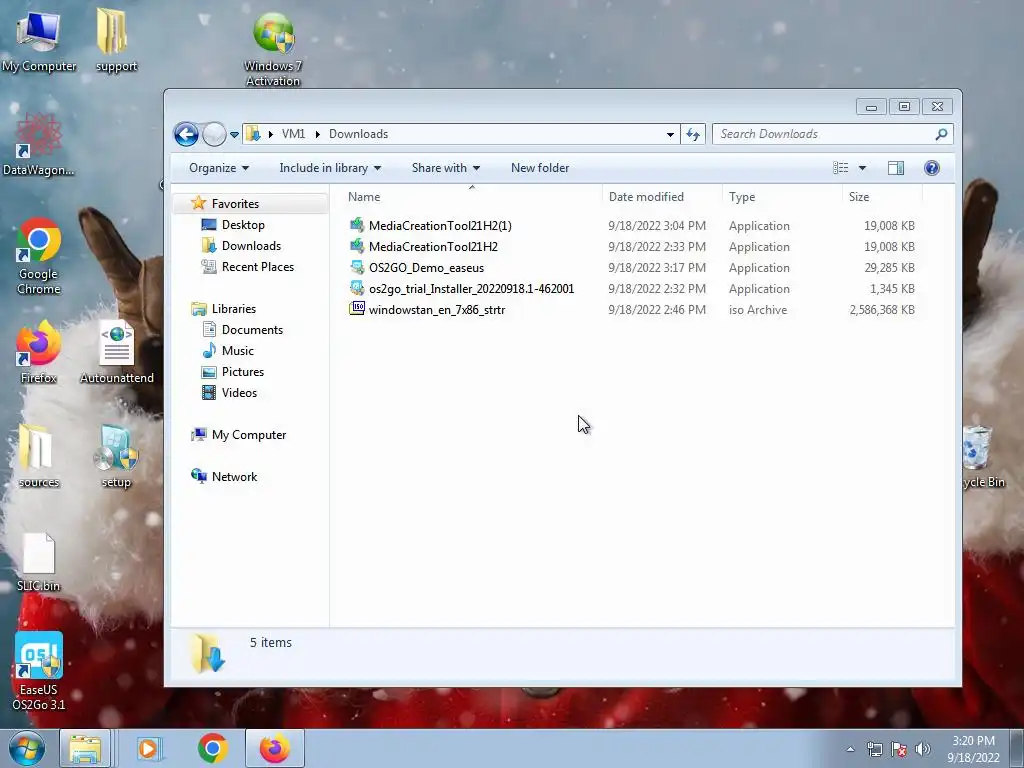Select the DataWagon desktop shortcut
This screenshot has width=1024, height=768.
pyautogui.click(x=39, y=144)
